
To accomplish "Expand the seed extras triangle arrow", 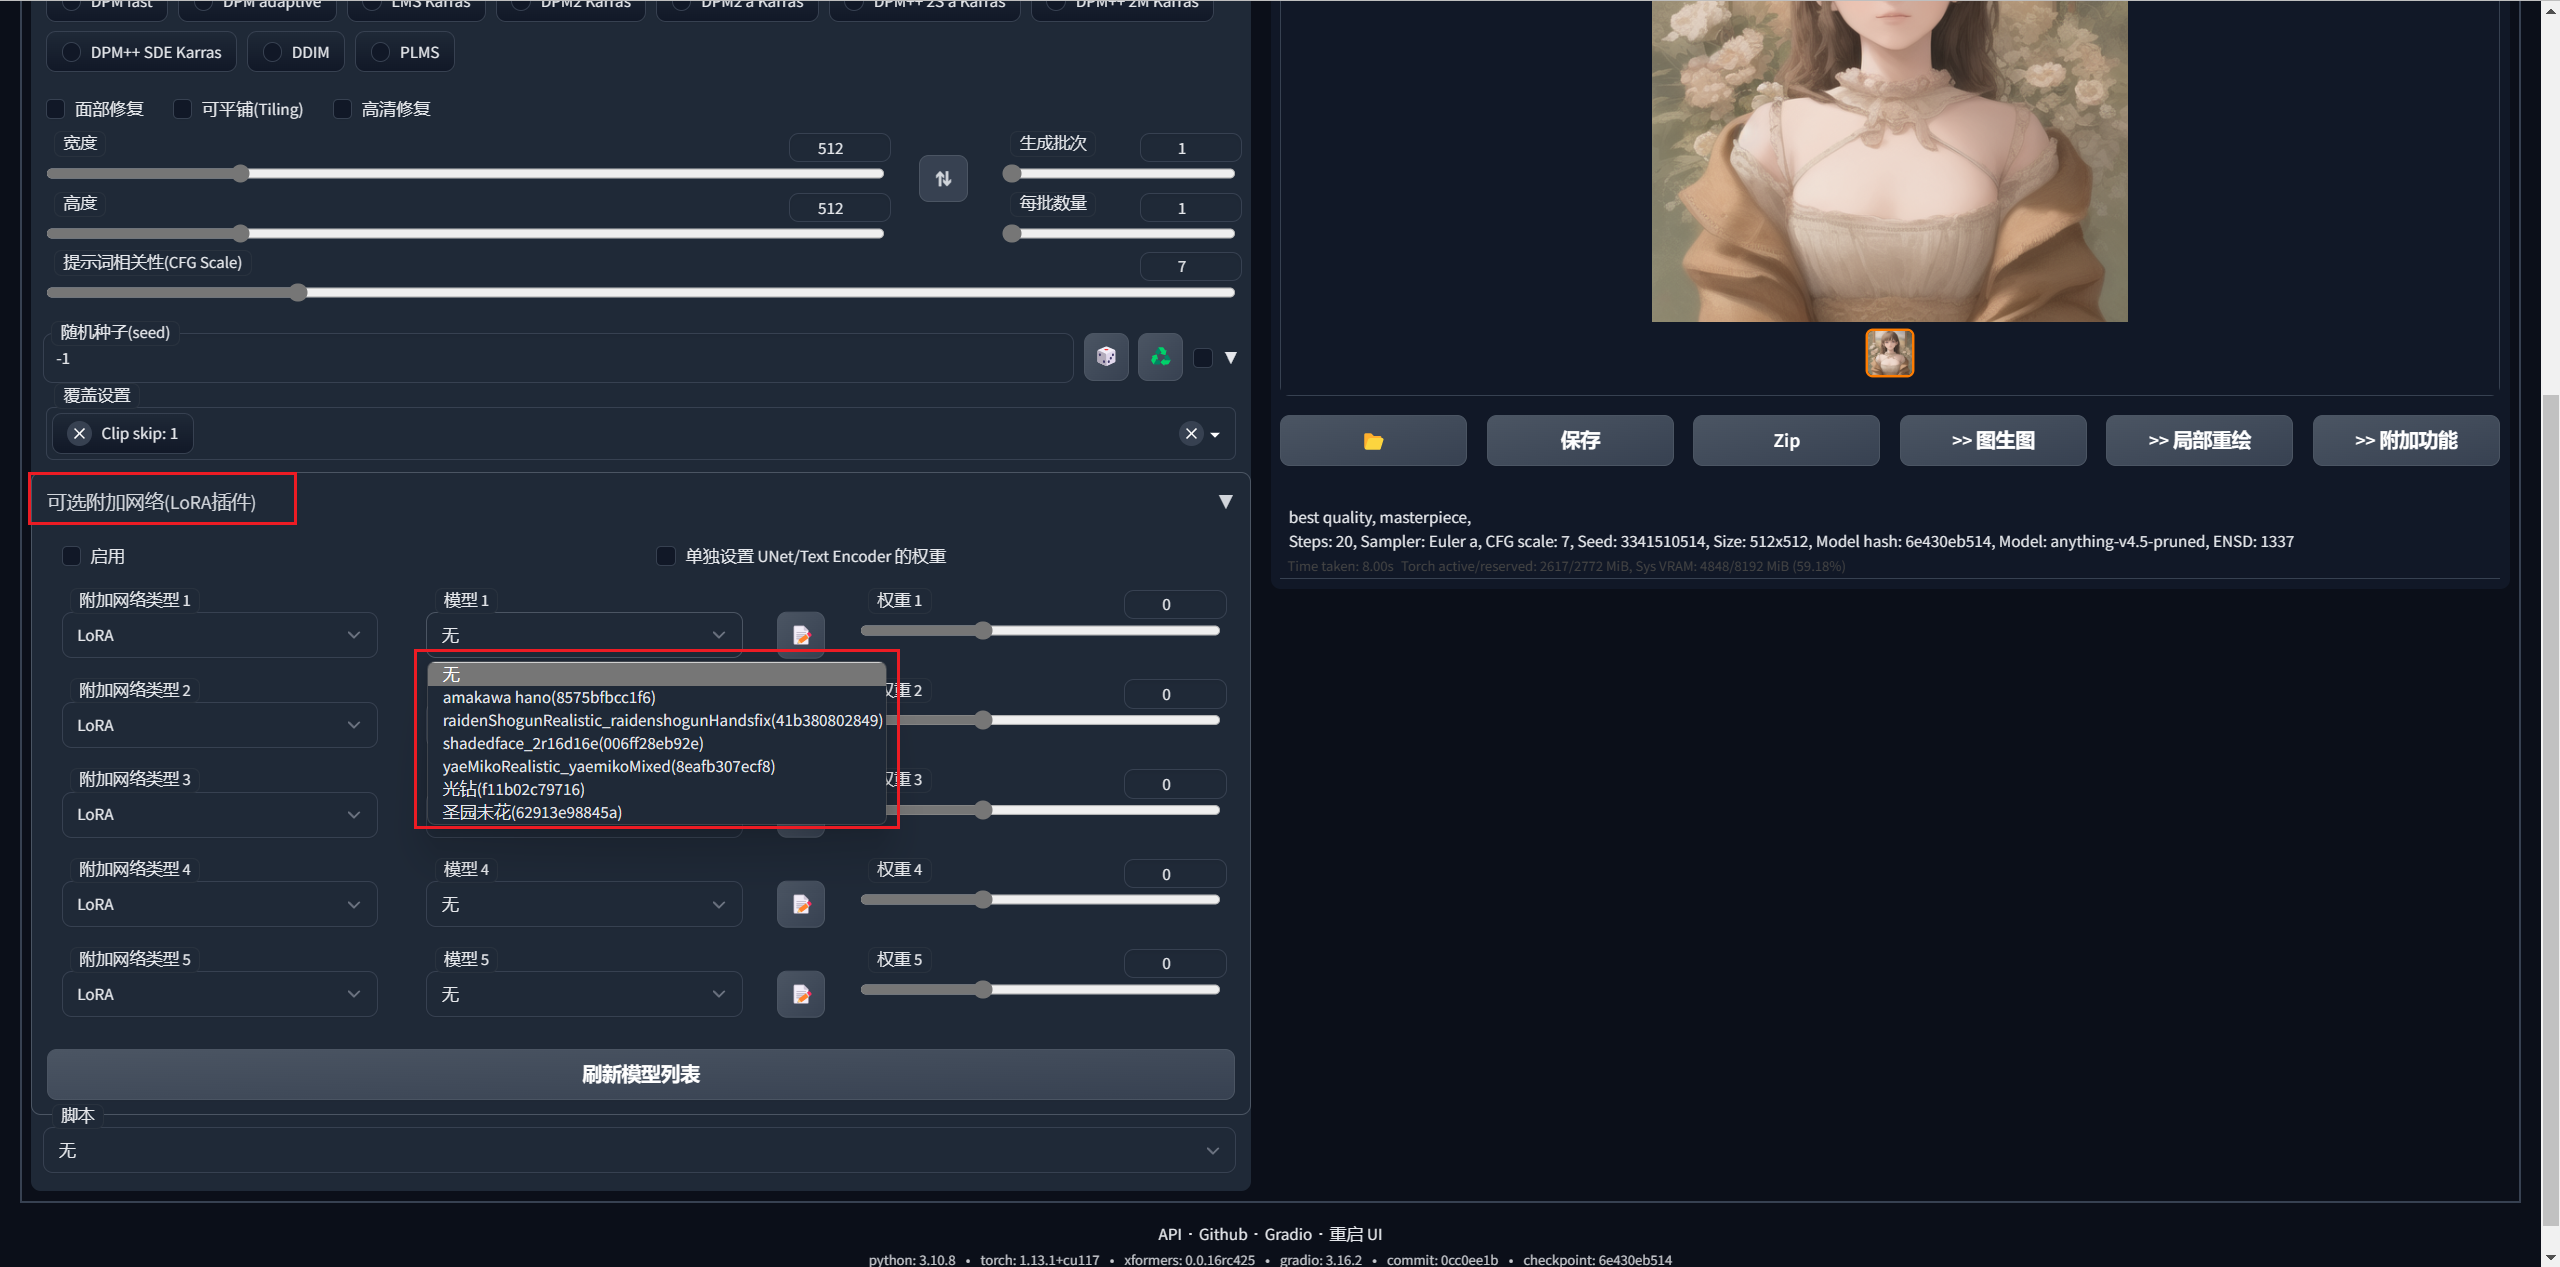I will (1231, 358).
